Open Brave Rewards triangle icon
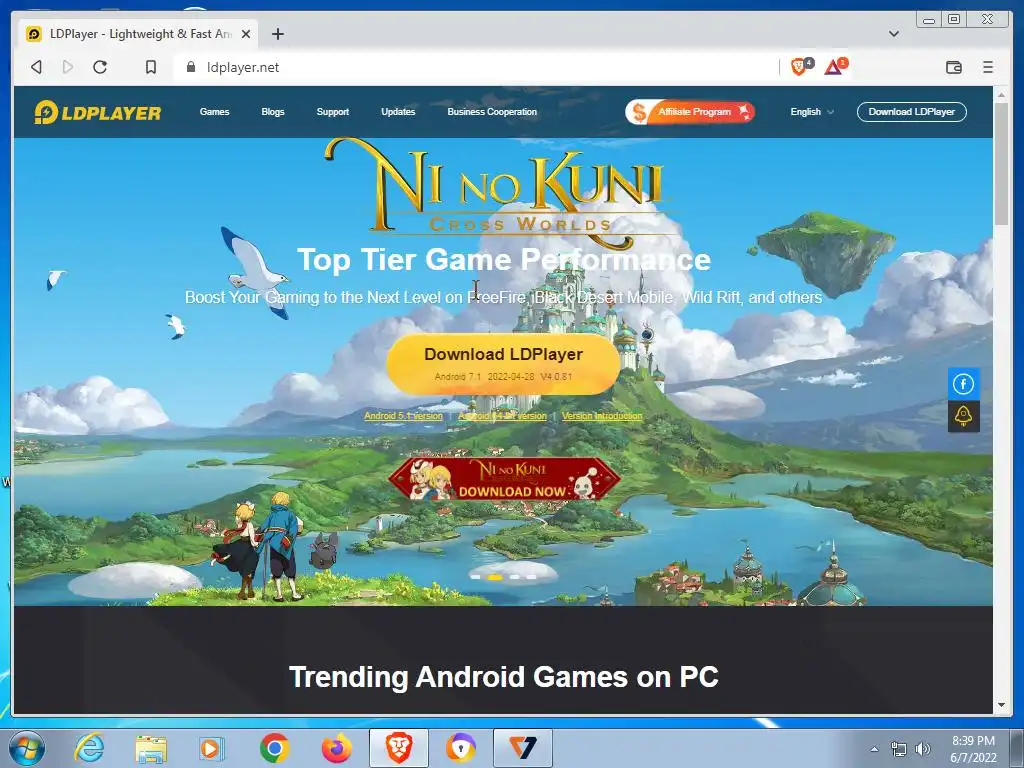The image size is (1024, 768). point(835,66)
